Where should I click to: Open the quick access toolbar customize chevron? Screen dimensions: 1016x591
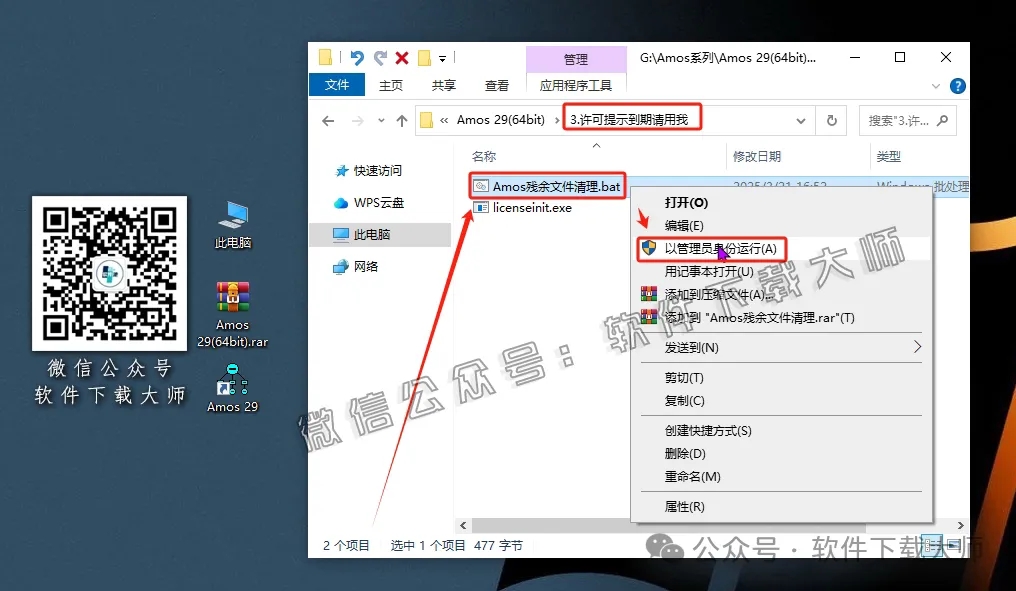(441, 57)
